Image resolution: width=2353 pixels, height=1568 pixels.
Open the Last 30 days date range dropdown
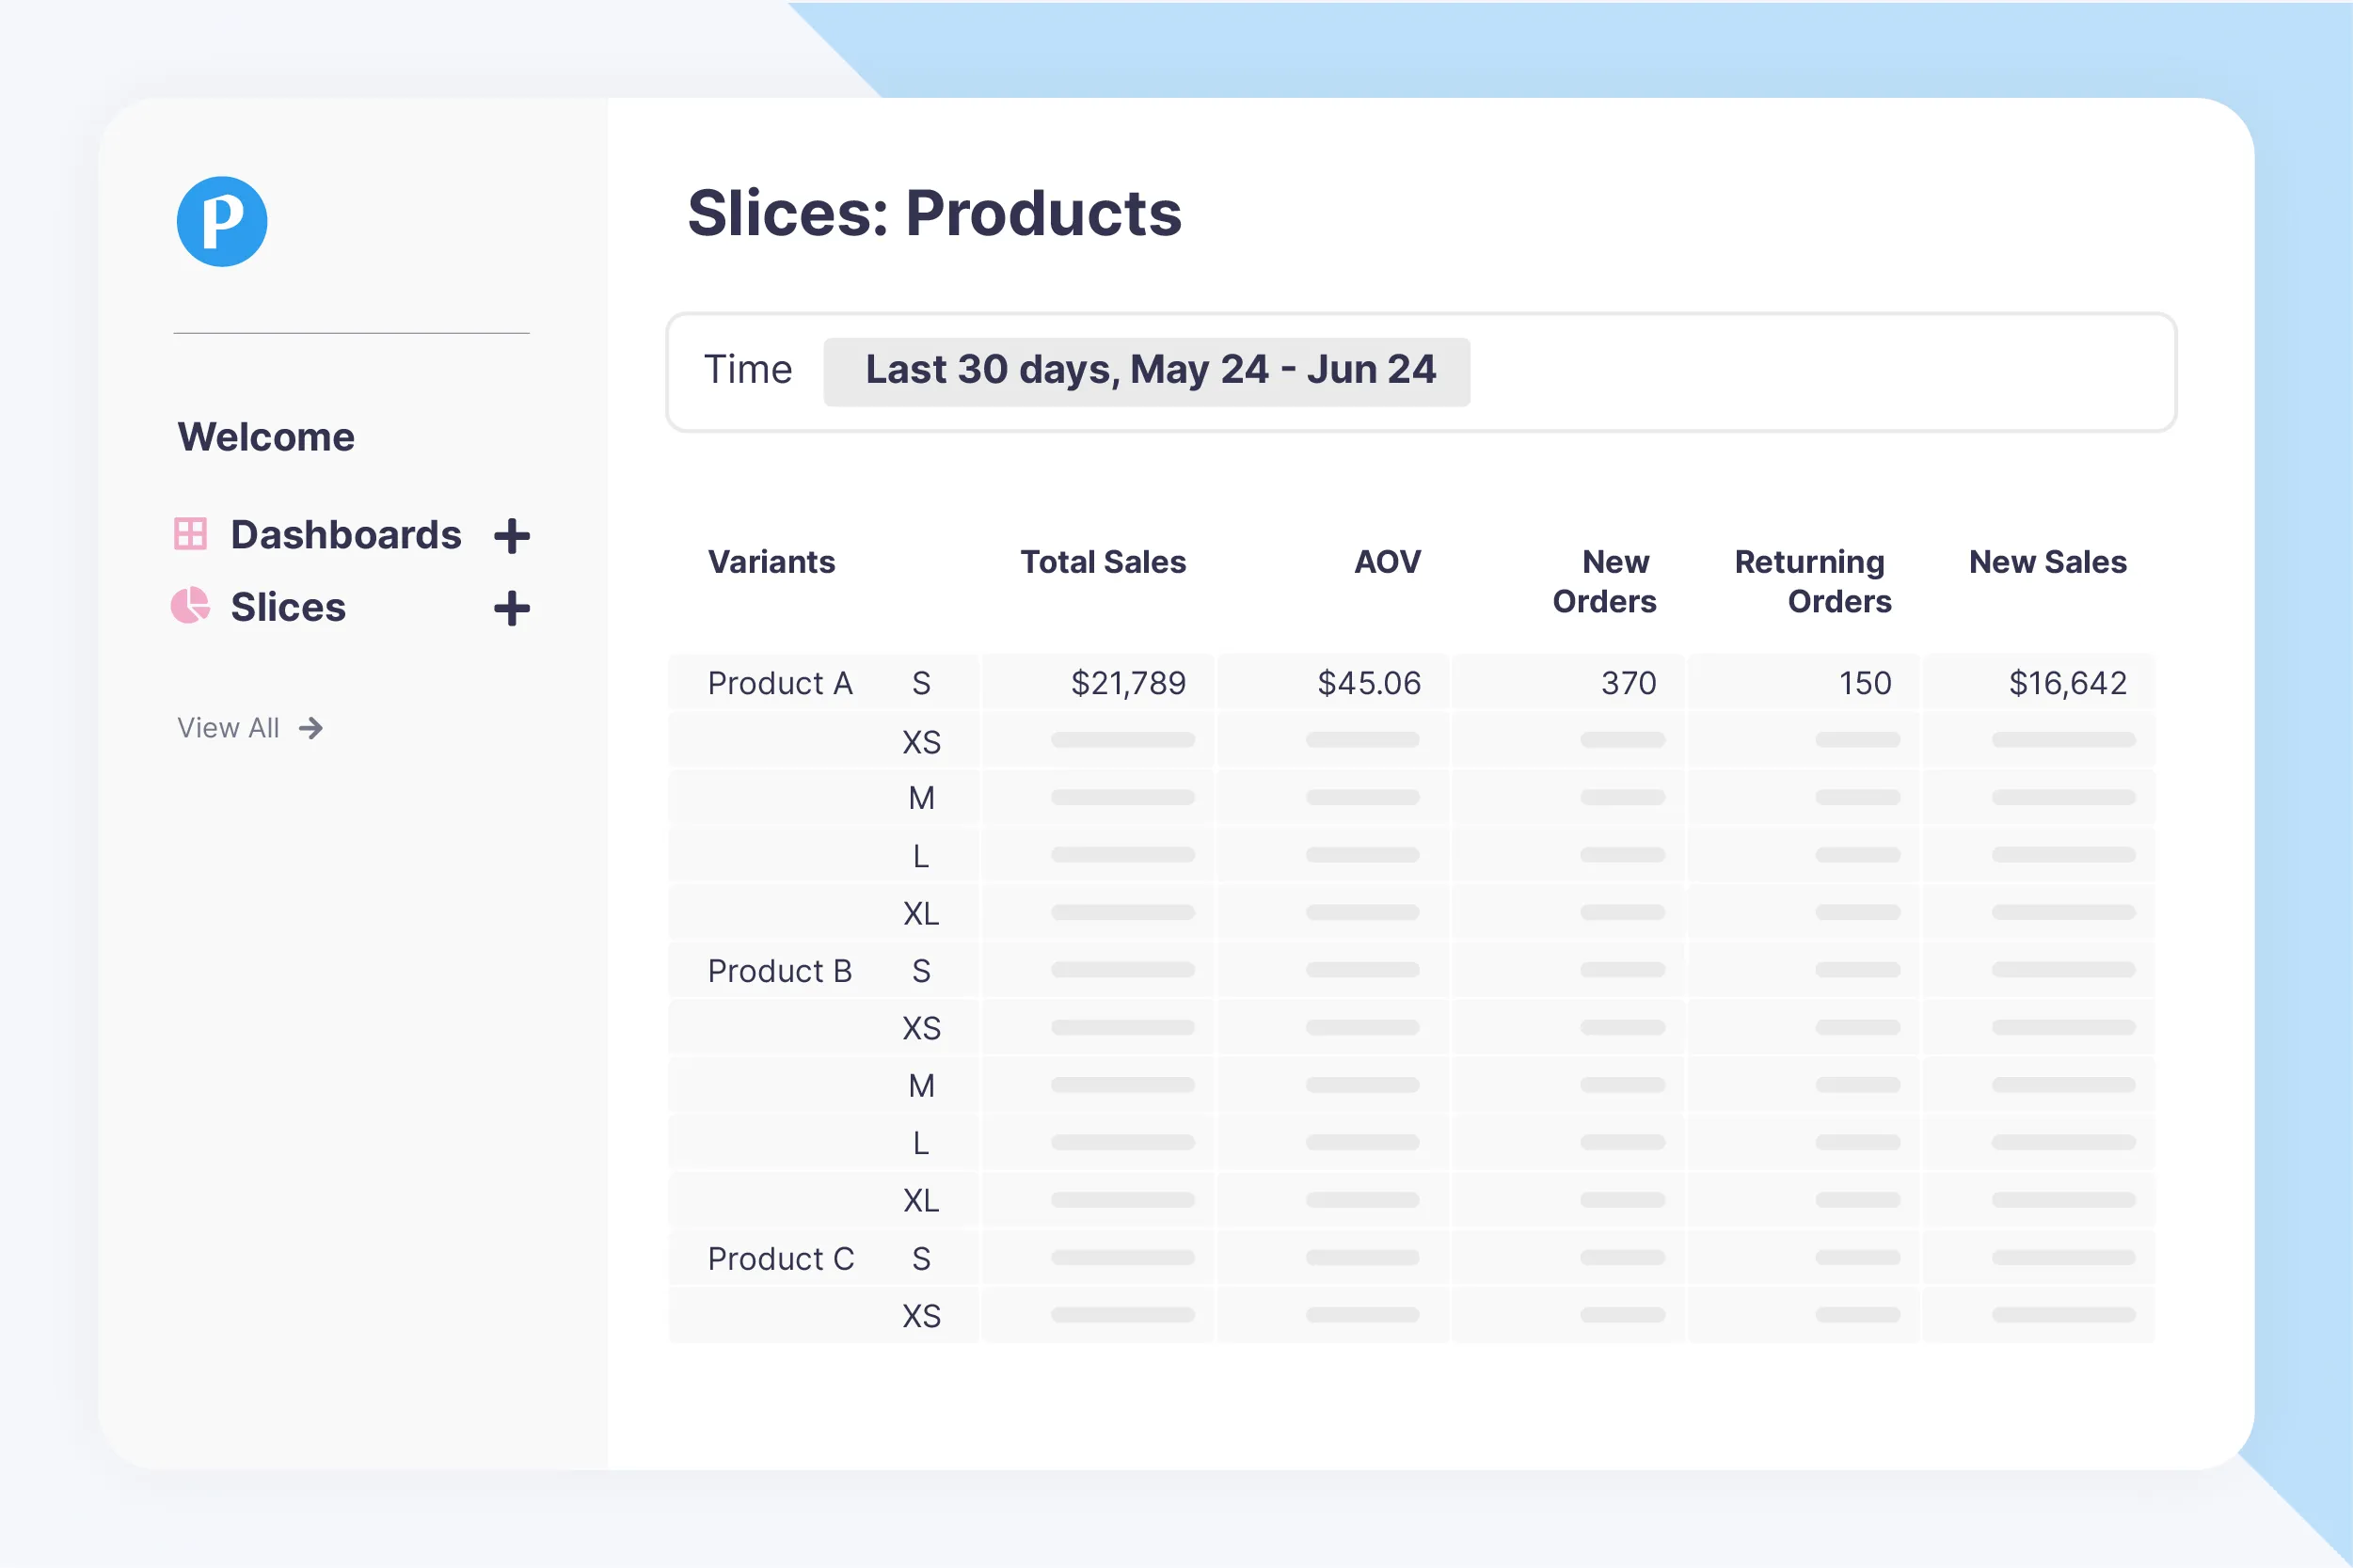(x=1147, y=371)
